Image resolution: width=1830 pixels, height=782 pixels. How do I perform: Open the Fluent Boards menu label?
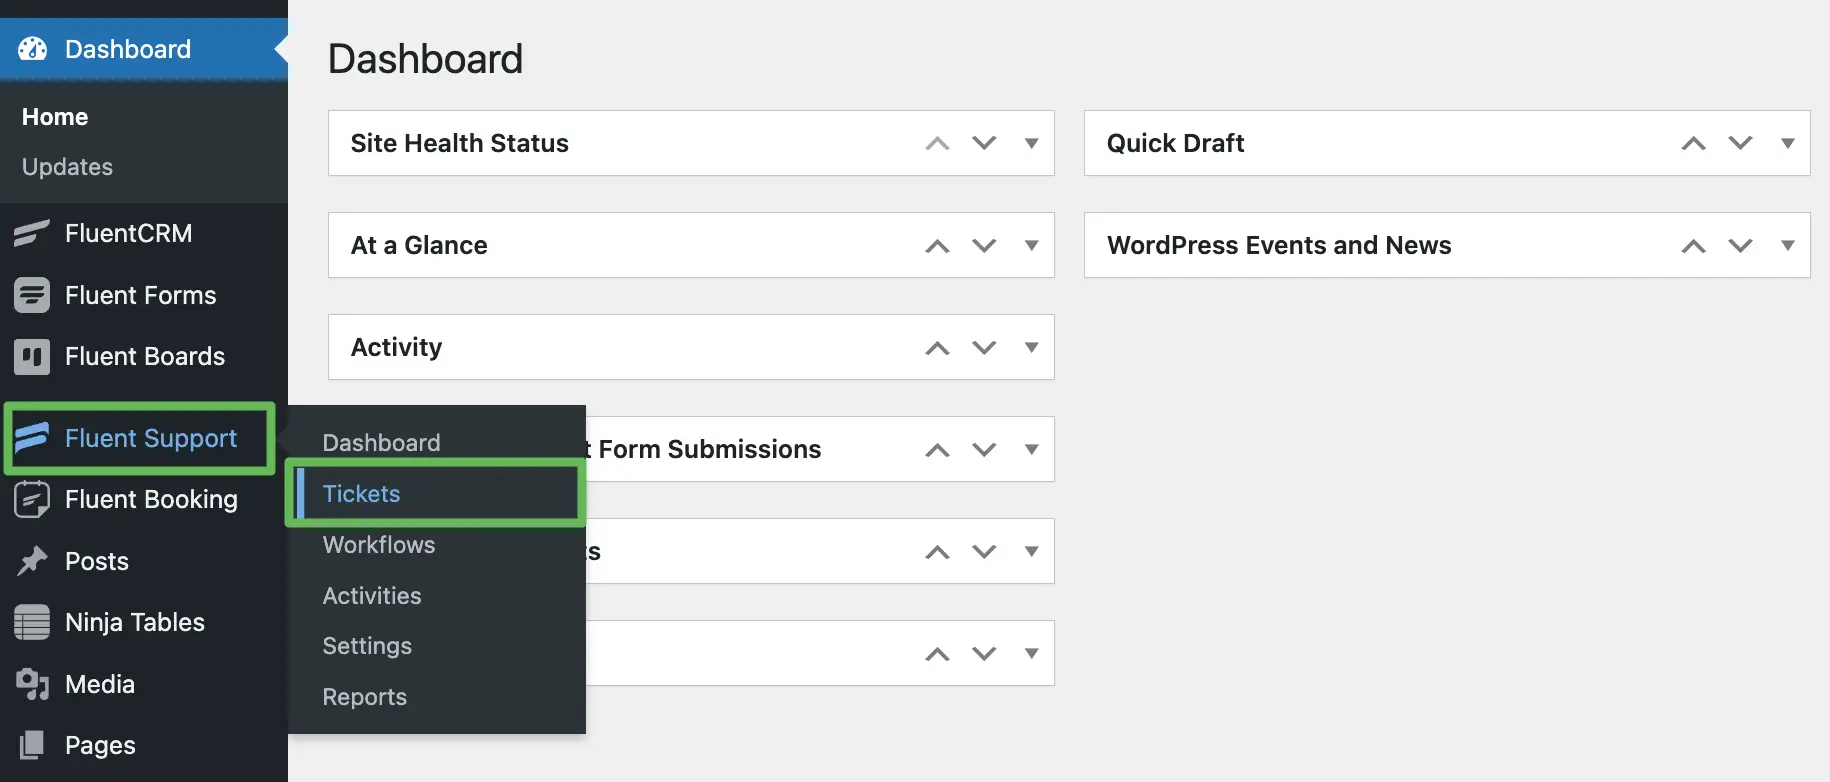tap(145, 356)
